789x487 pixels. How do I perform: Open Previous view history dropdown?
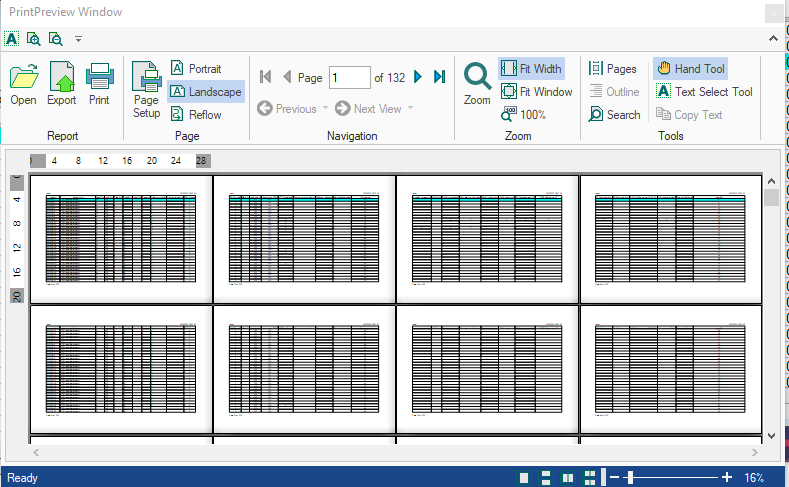coord(325,108)
